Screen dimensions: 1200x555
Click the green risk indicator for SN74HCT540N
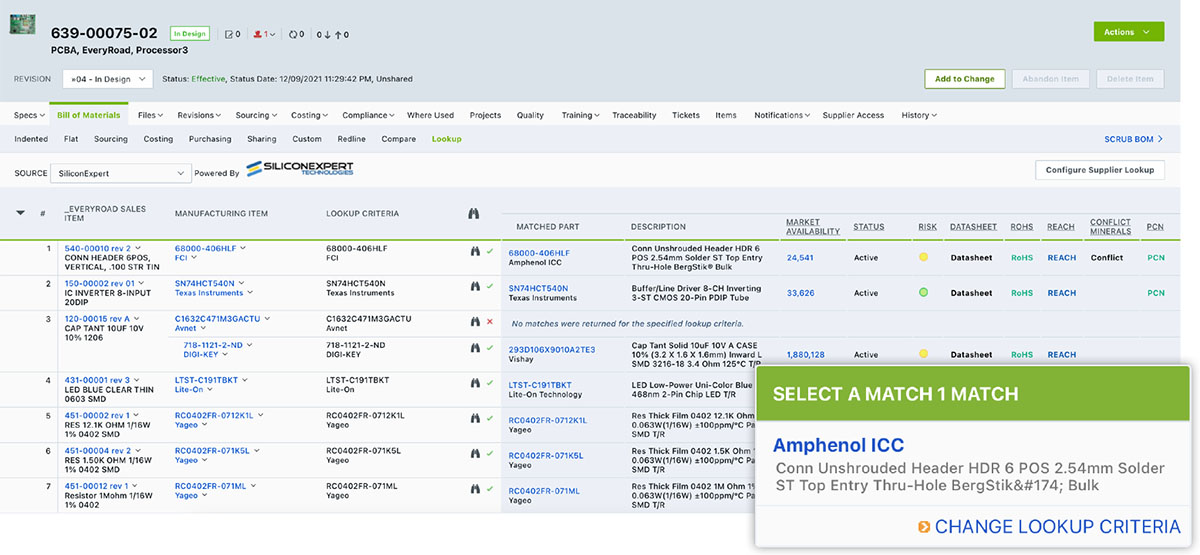[x=923, y=293]
